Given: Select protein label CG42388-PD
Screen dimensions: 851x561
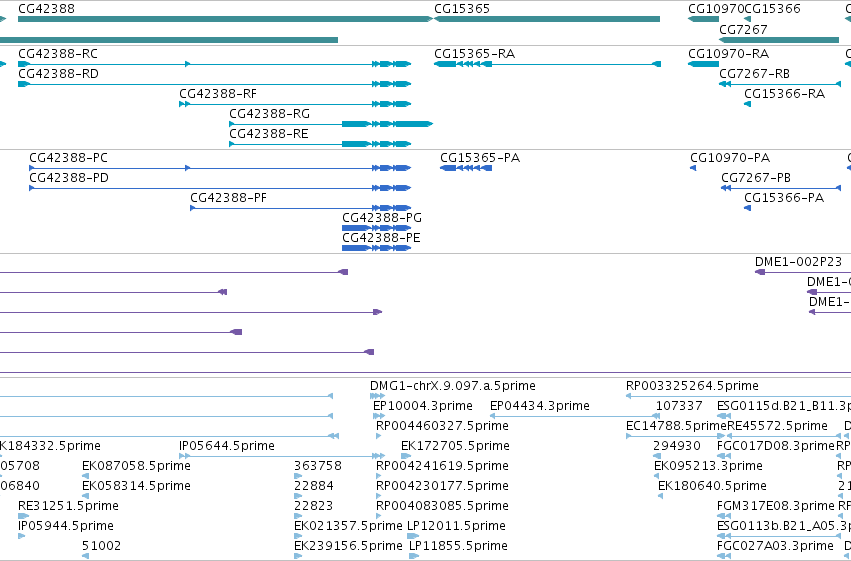Looking at the screenshot, I should pyautogui.click(x=69, y=178).
